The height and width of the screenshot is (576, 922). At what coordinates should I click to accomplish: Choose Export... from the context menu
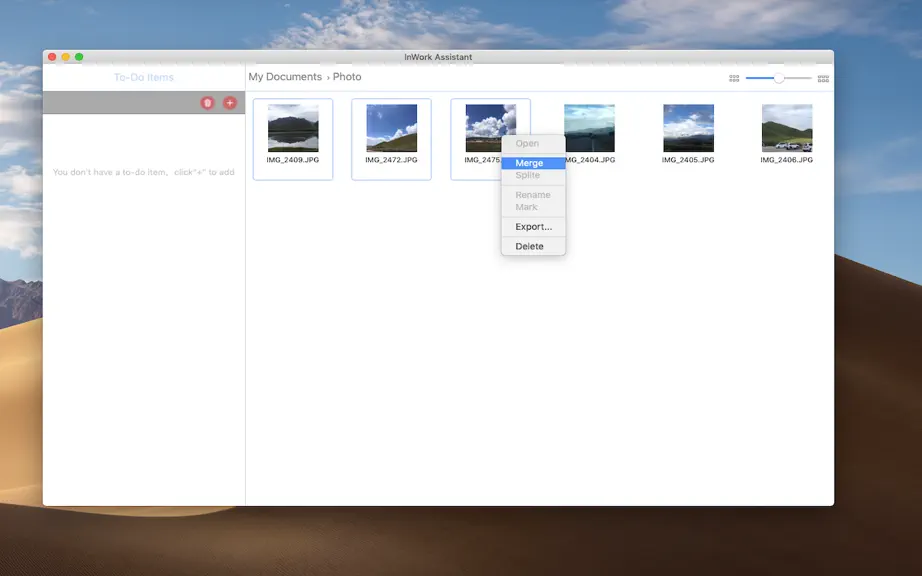click(533, 226)
